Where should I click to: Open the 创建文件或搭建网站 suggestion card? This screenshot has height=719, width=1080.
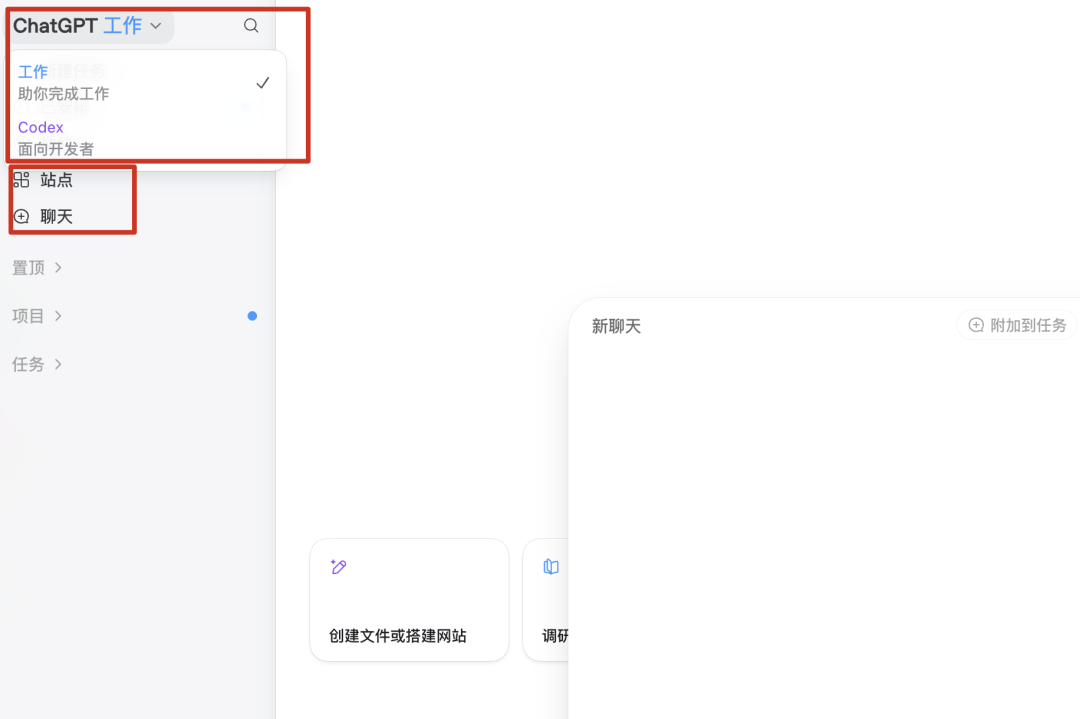click(x=409, y=600)
